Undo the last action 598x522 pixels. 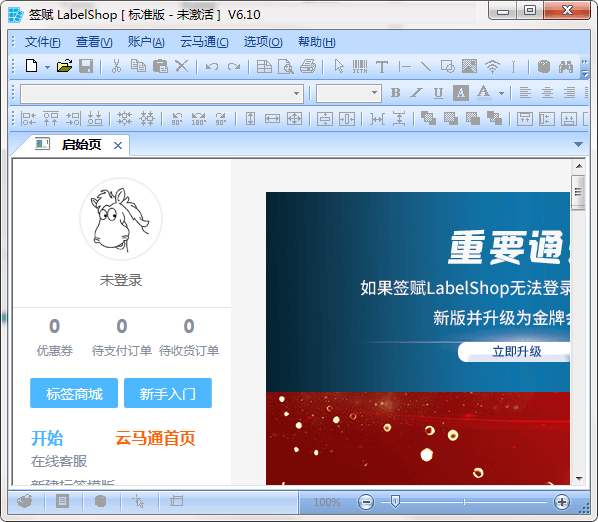pos(212,67)
